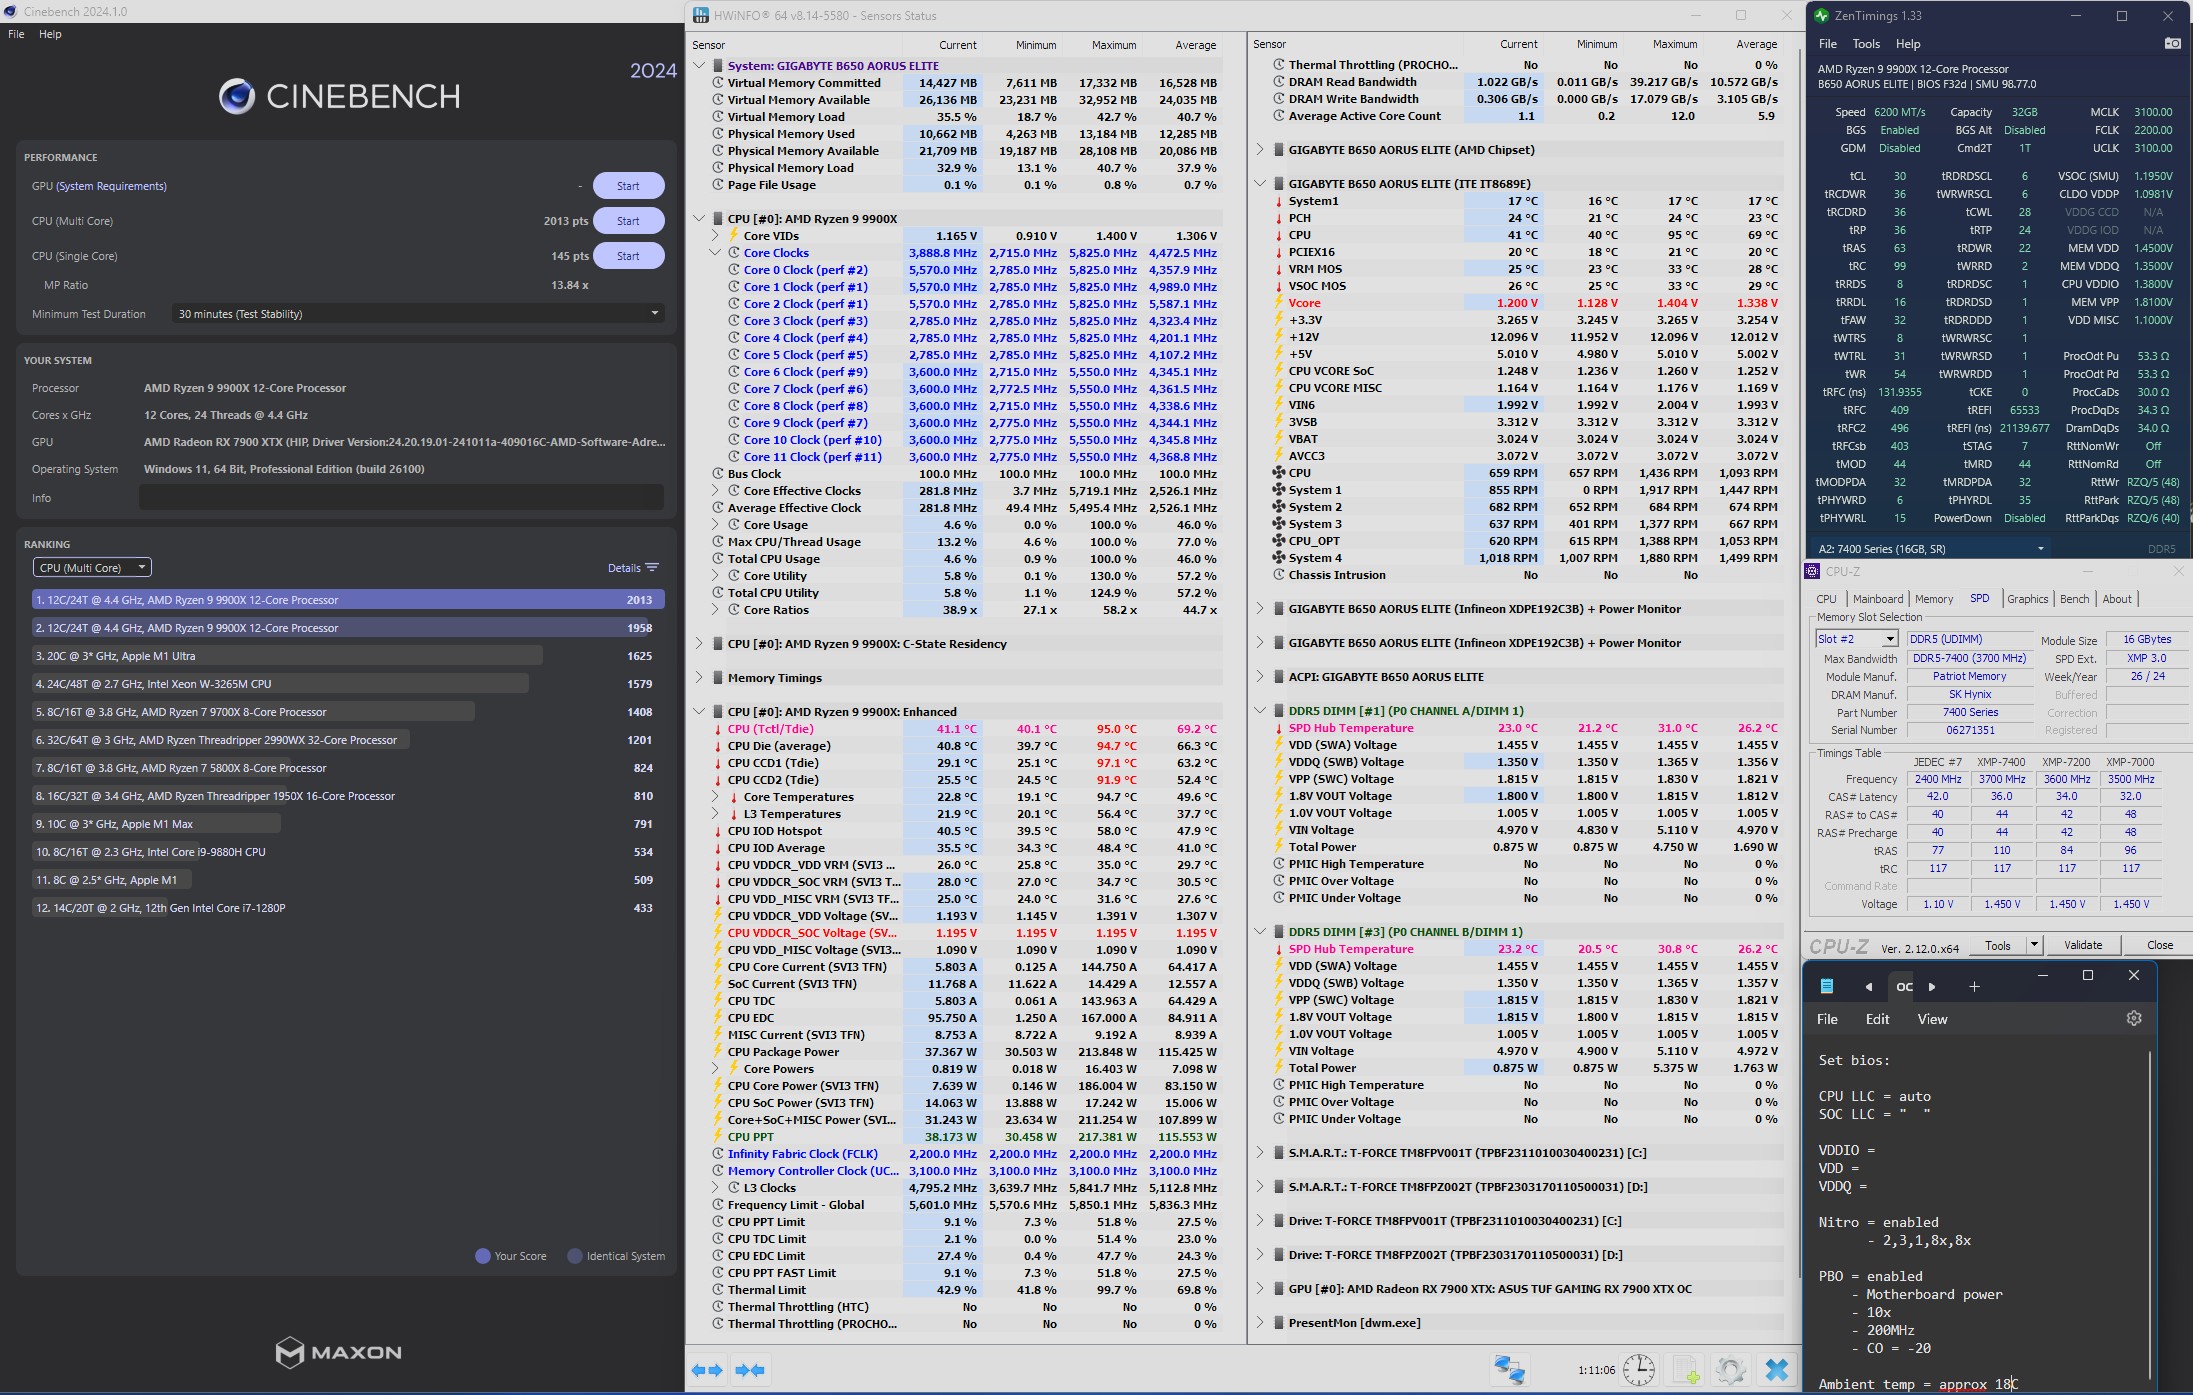The image size is (2193, 1395).
Task: Start CPU (Single Core) benchmark
Action: 628,256
